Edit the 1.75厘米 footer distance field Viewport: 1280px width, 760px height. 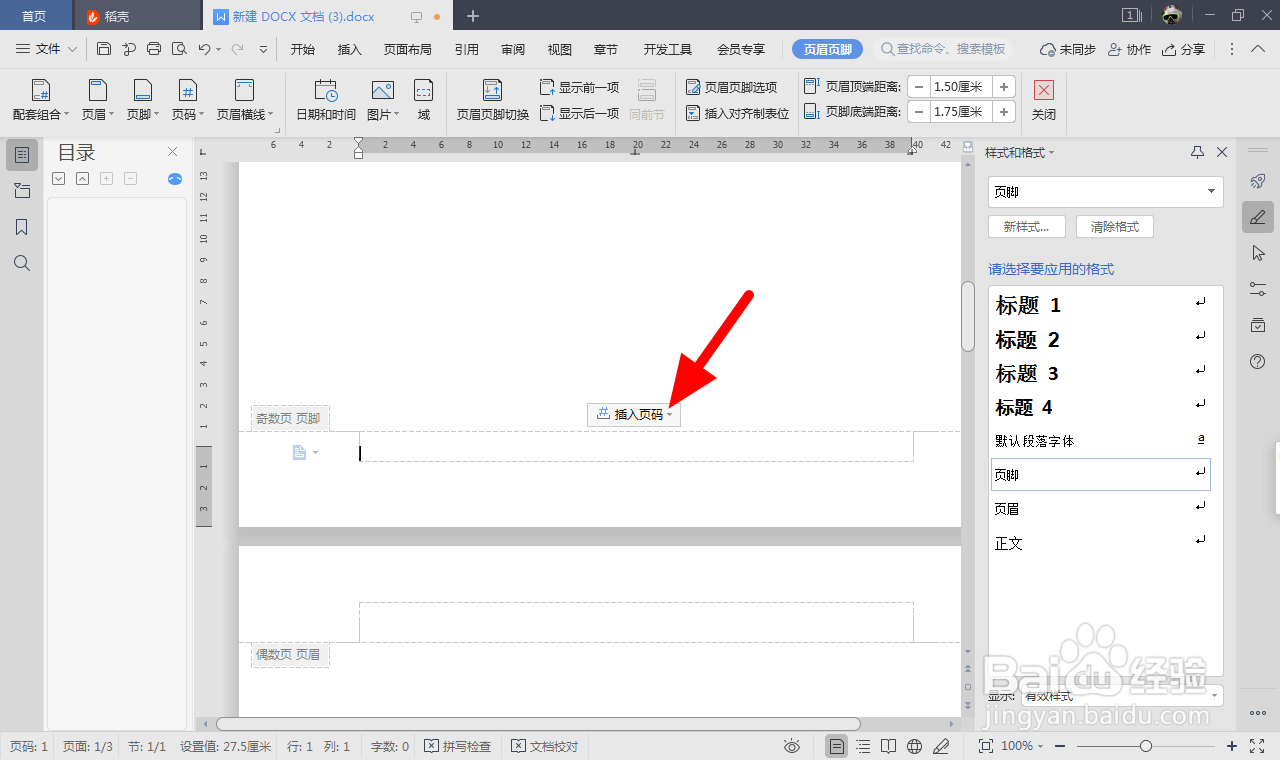pos(961,112)
